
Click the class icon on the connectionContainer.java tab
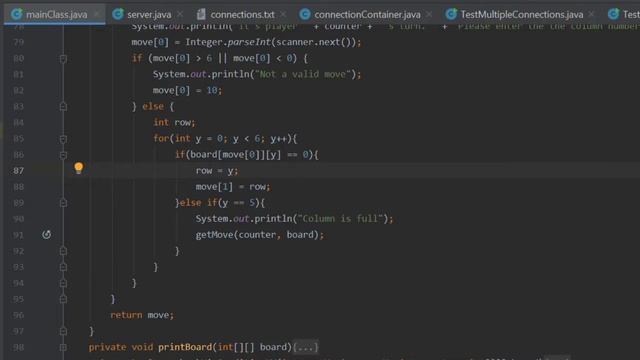(x=304, y=14)
